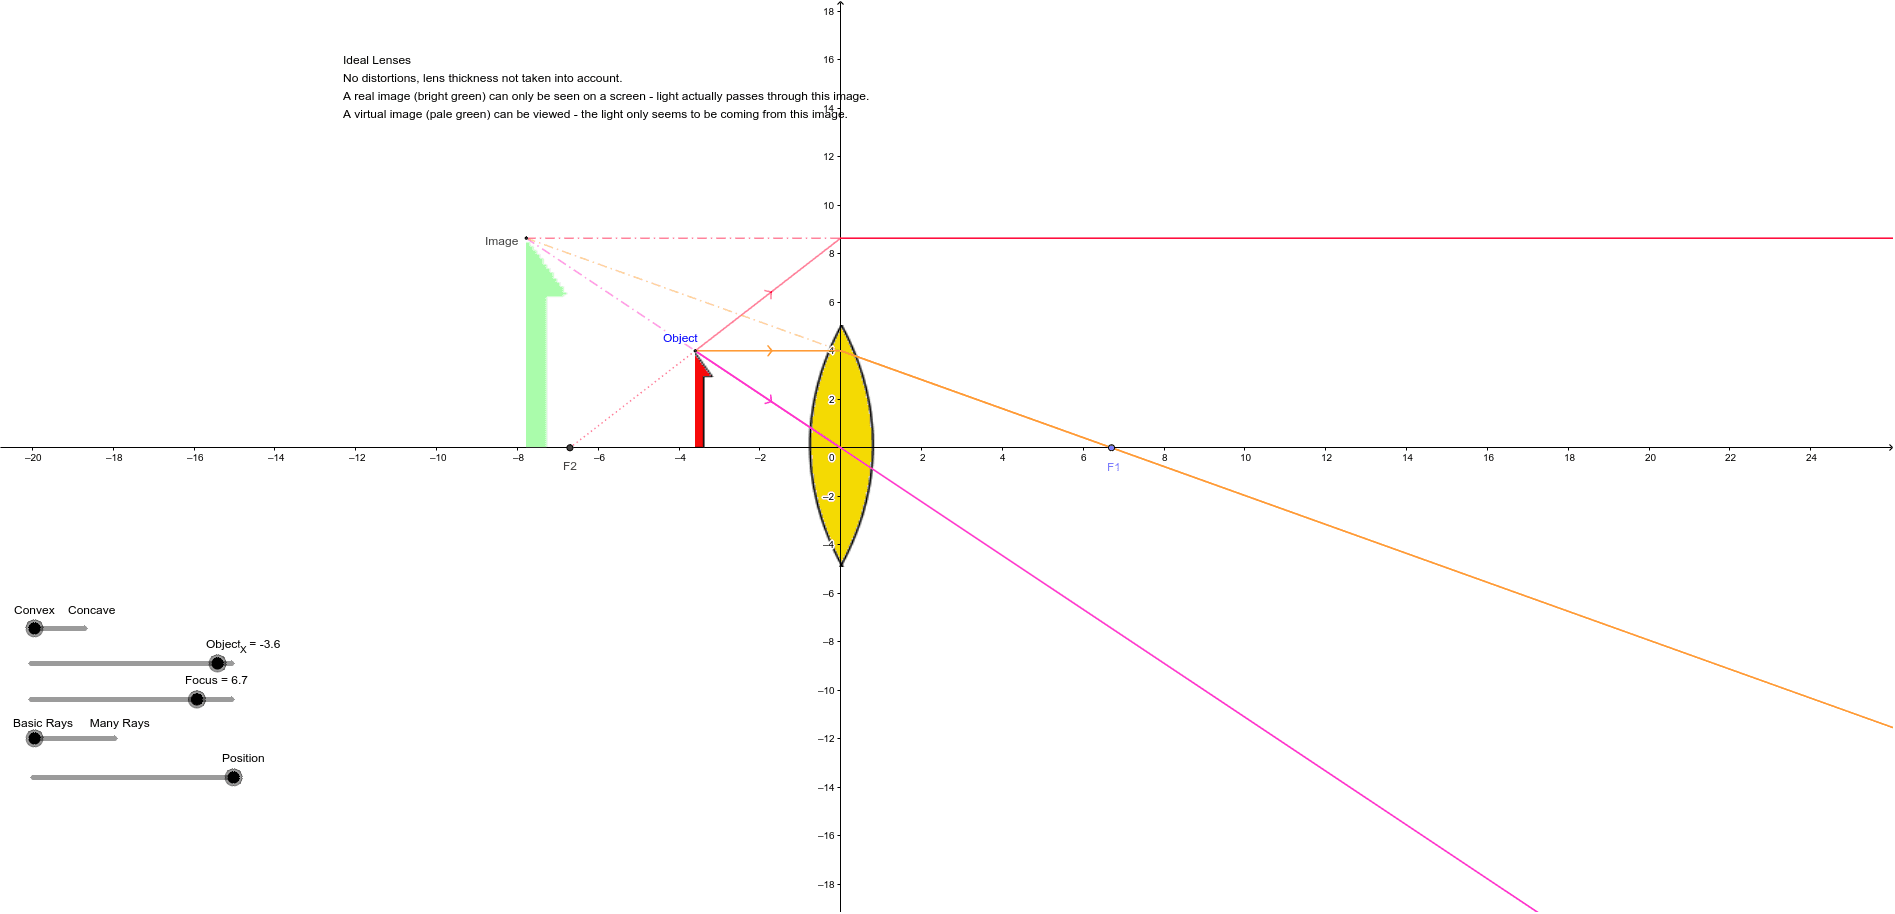Click the Image point marker
Viewport: 1895px width, 914px height.
pyautogui.click(x=524, y=240)
